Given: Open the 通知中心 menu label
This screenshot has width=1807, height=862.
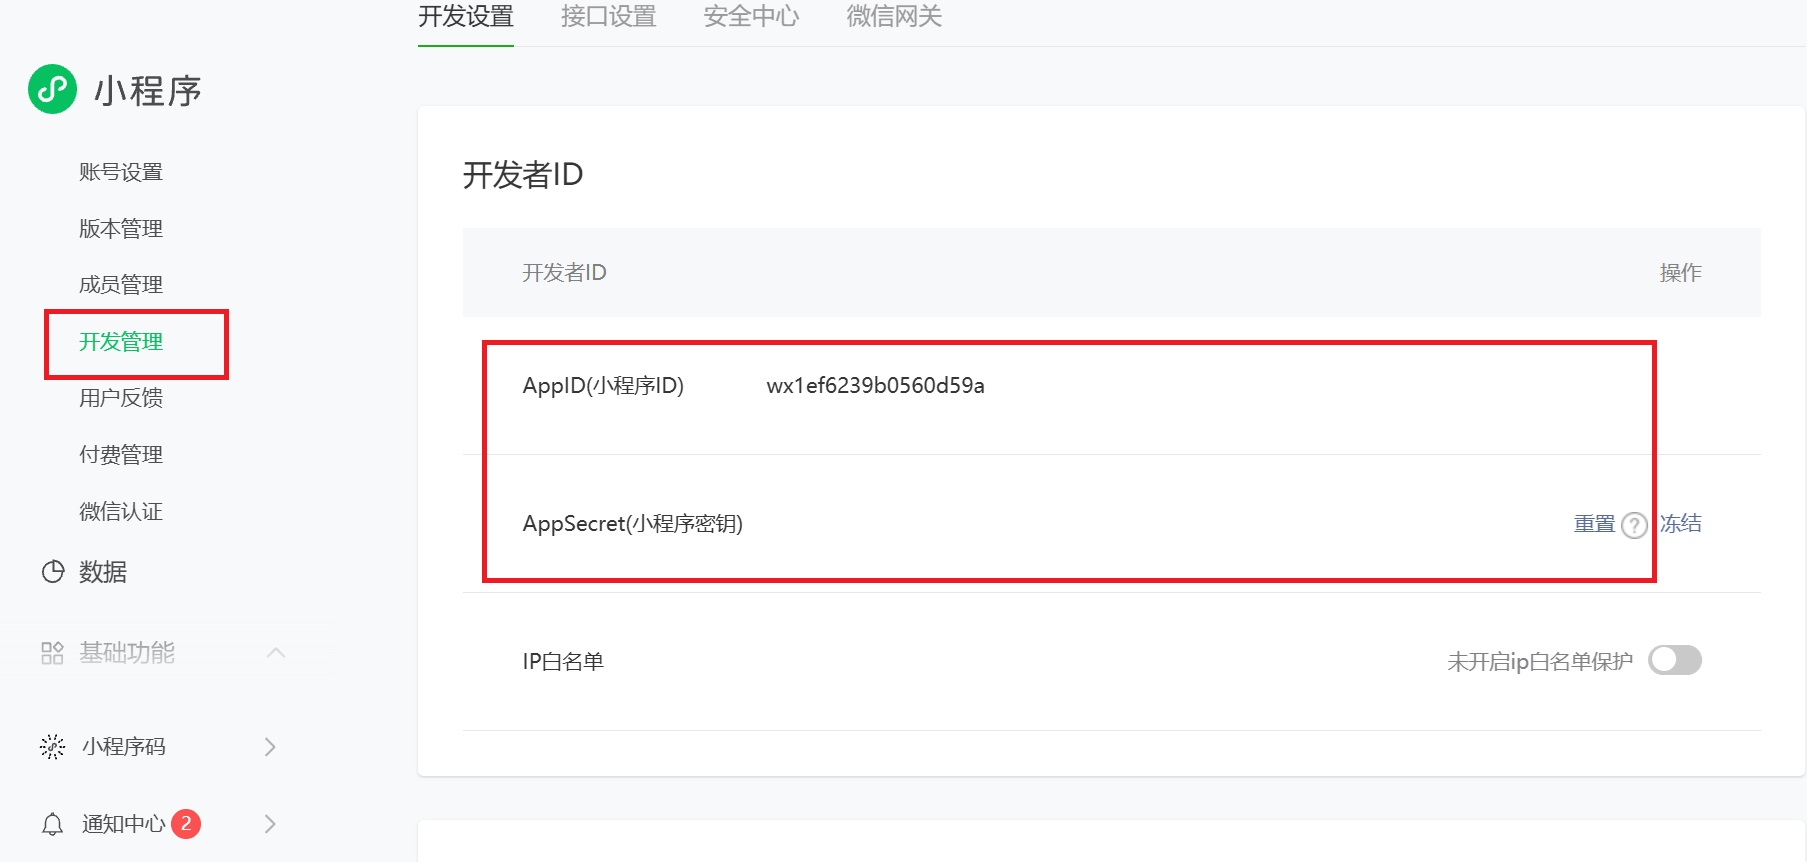Looking at the screenshot, I should click(x=124, y=824).
